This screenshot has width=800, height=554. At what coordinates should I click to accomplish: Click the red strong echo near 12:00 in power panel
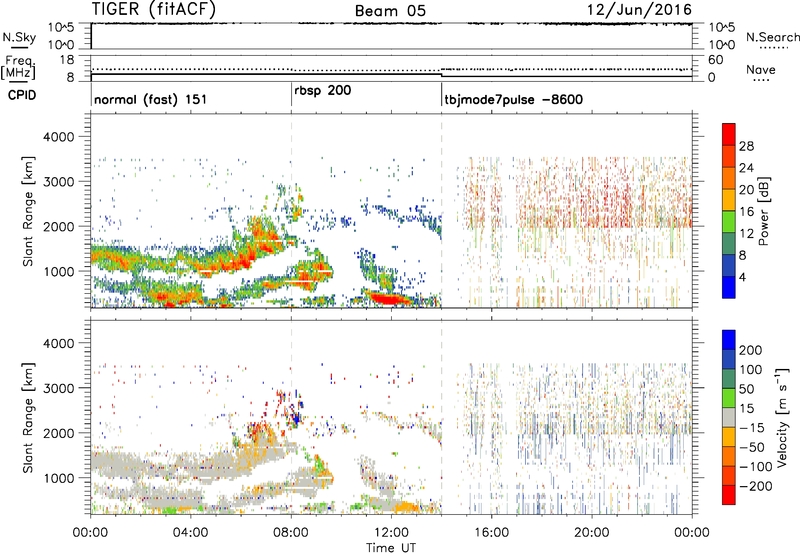[388, 298]
